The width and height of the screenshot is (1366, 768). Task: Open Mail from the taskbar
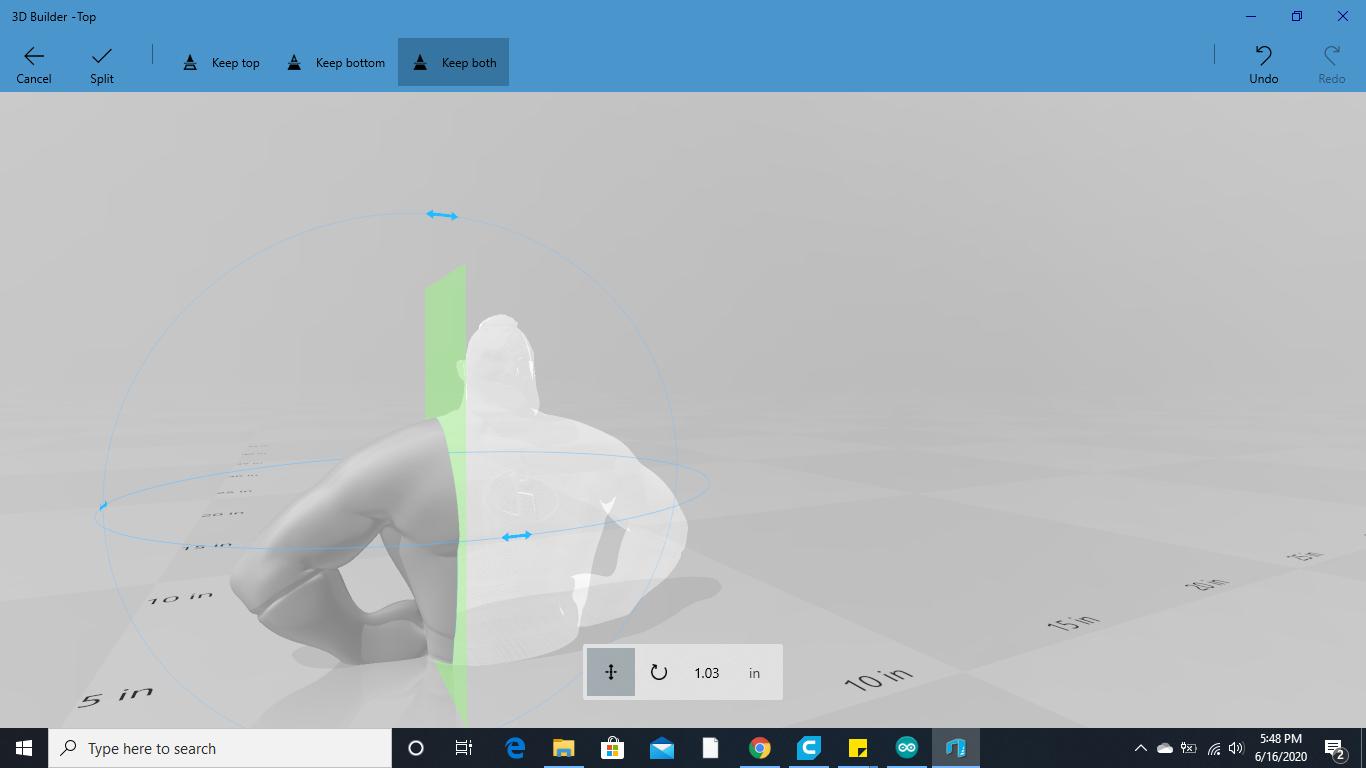(x=661, y=747)
